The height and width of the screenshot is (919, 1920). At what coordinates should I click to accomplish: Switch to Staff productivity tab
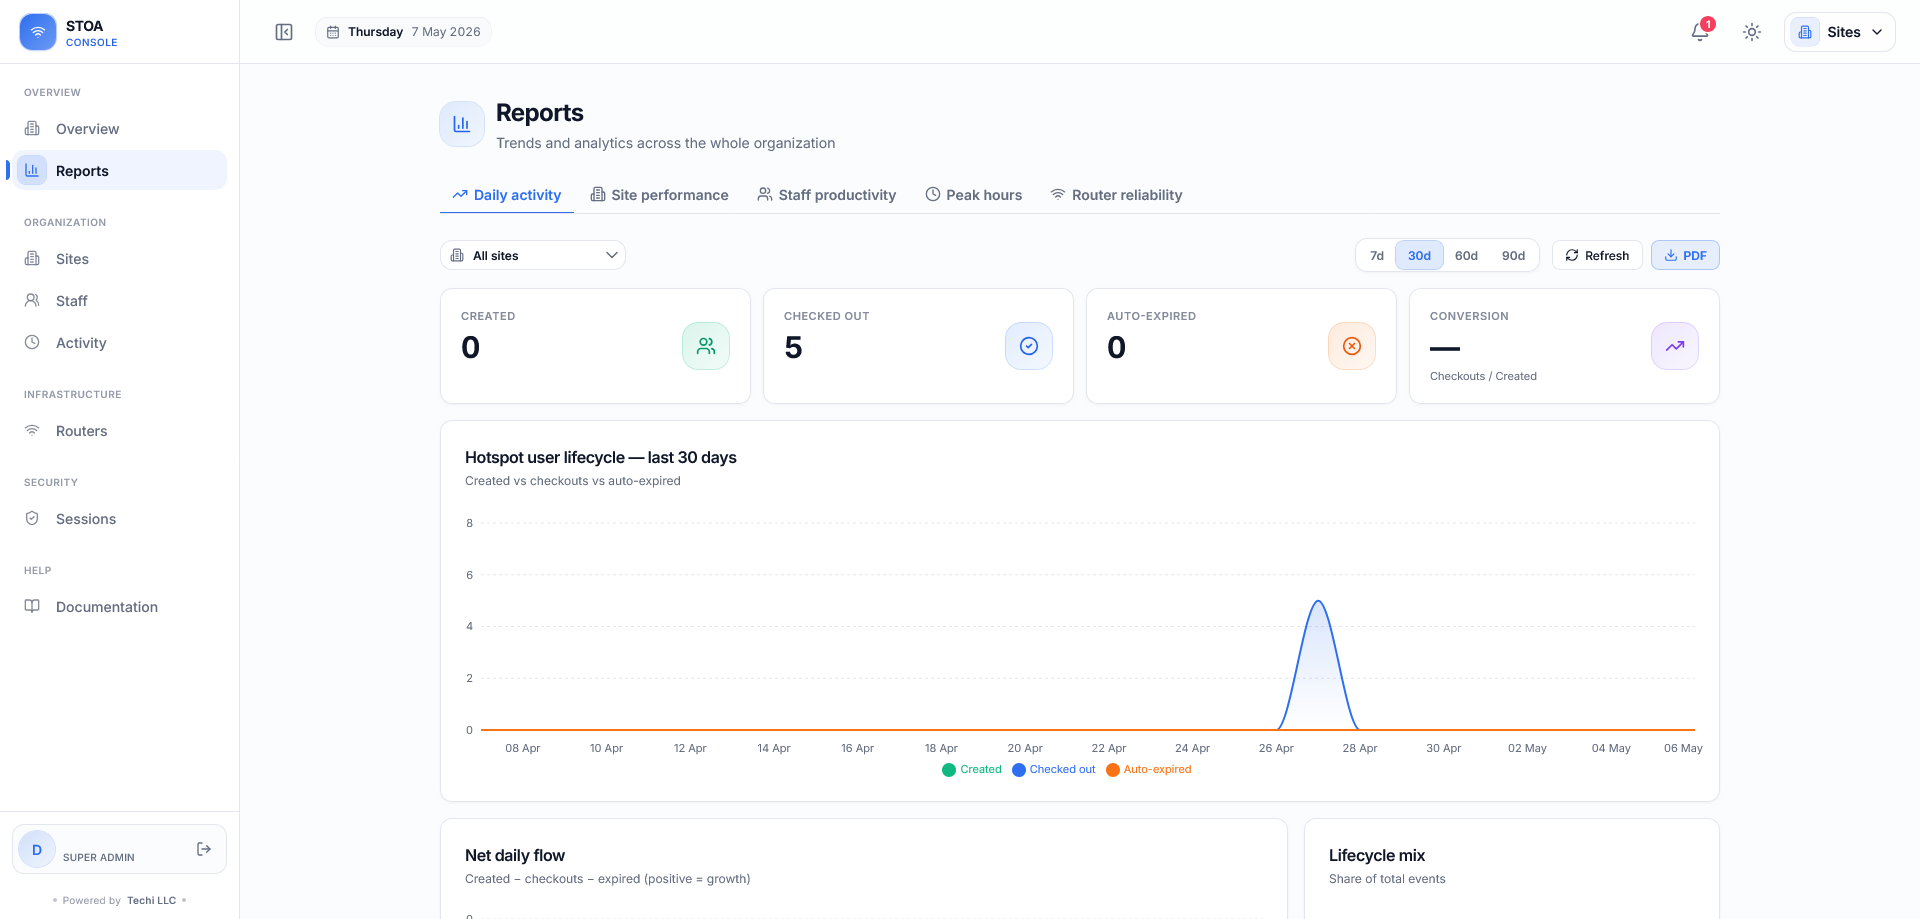point(827,195)
